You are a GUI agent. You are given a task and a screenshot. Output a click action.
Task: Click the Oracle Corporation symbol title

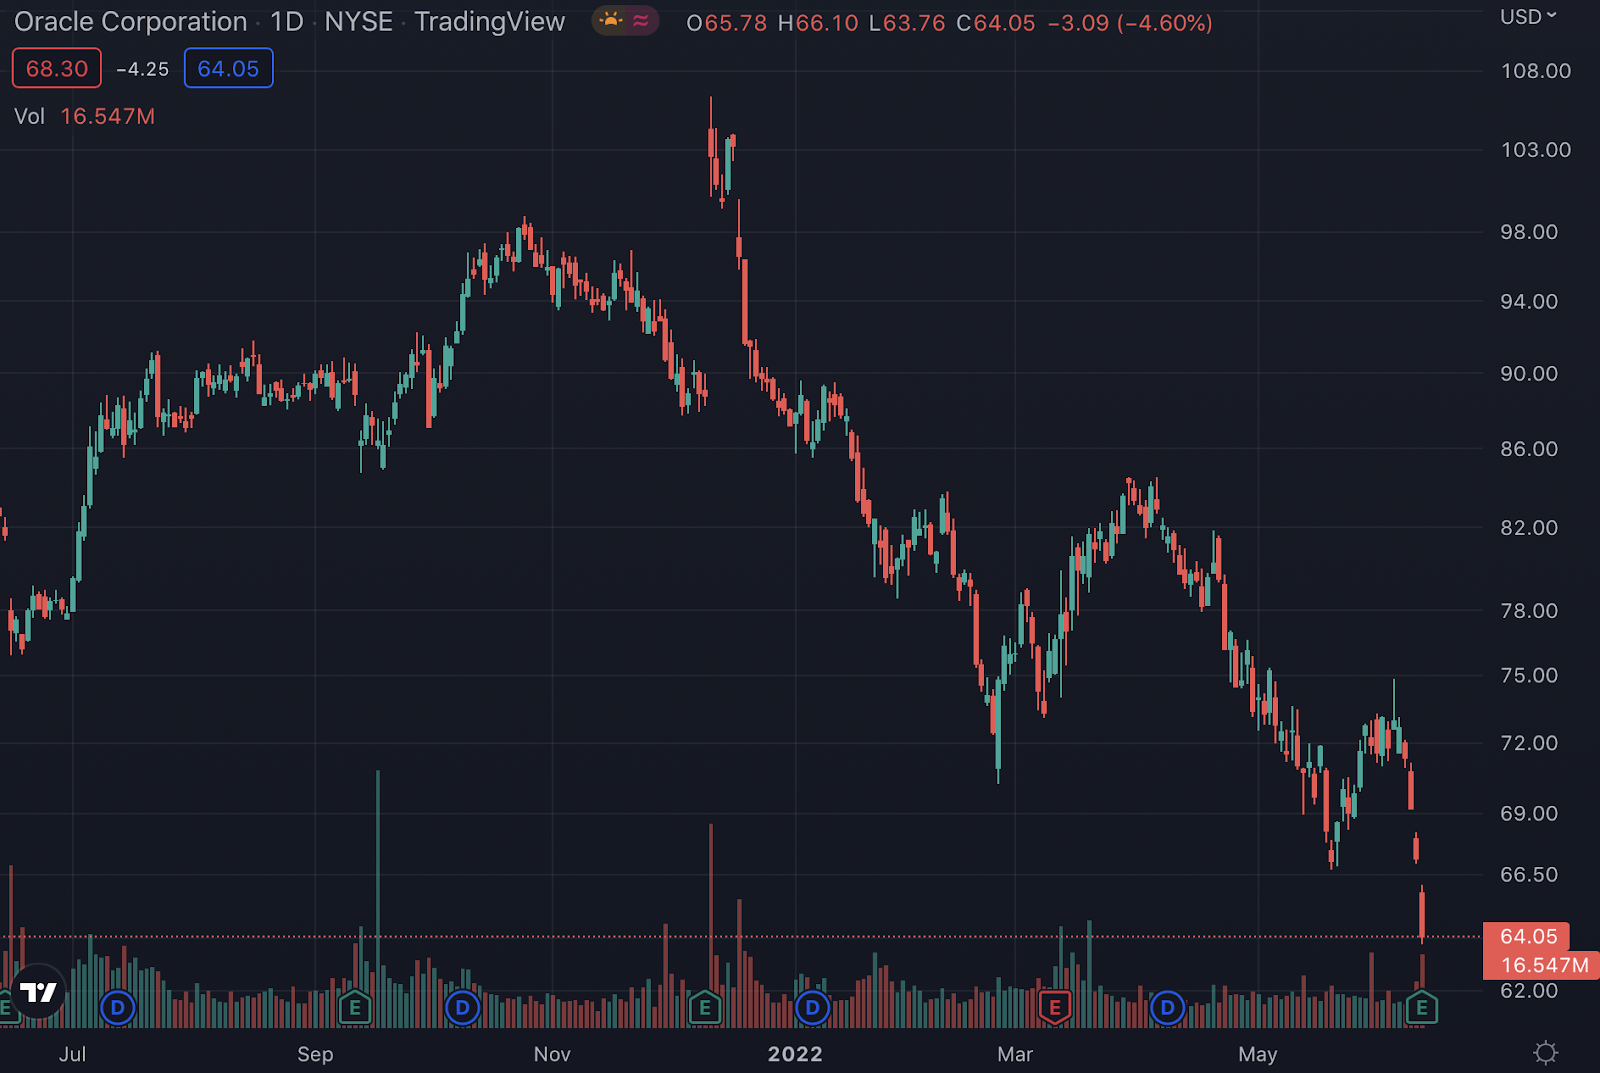coord(130,21)
